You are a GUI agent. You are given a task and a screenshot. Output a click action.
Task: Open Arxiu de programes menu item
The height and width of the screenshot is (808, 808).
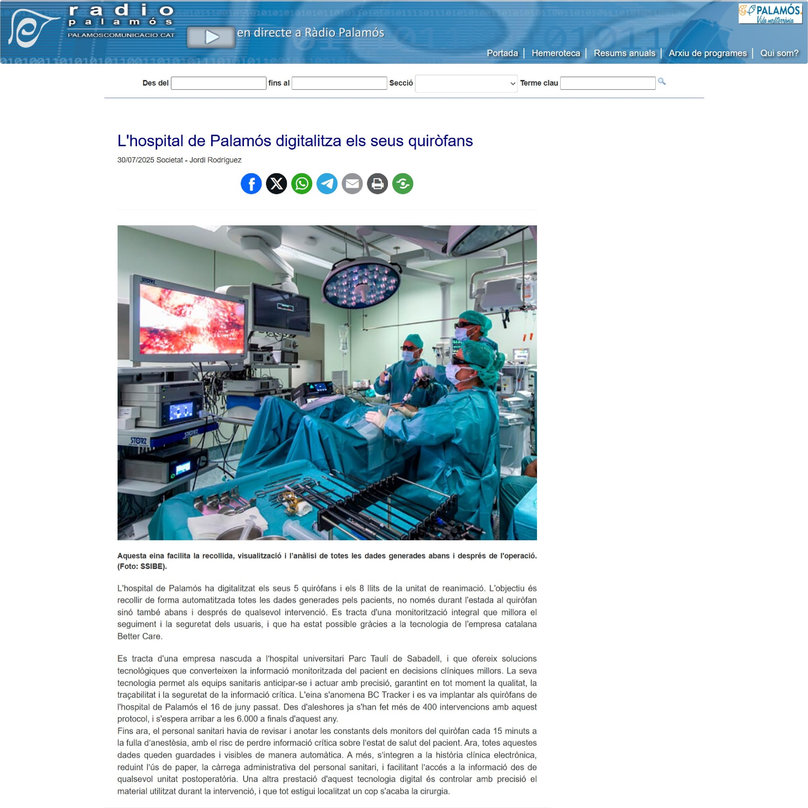707,53
